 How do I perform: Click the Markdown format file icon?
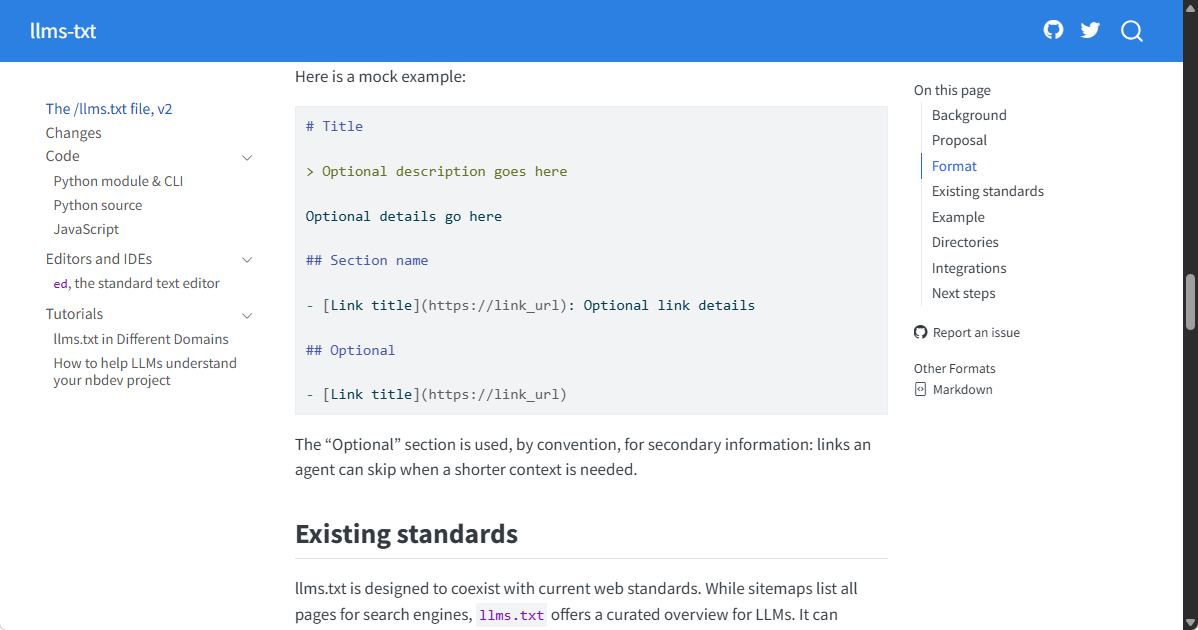click(921, 389)
